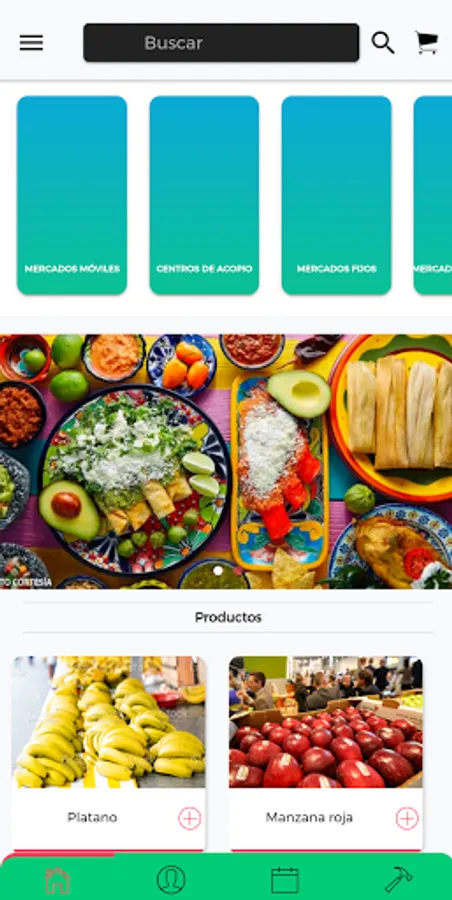Open the calendar icon in bottom bar
Viewport: 452px width, 900px height.
pyautogui.click(x=285, y=880)
